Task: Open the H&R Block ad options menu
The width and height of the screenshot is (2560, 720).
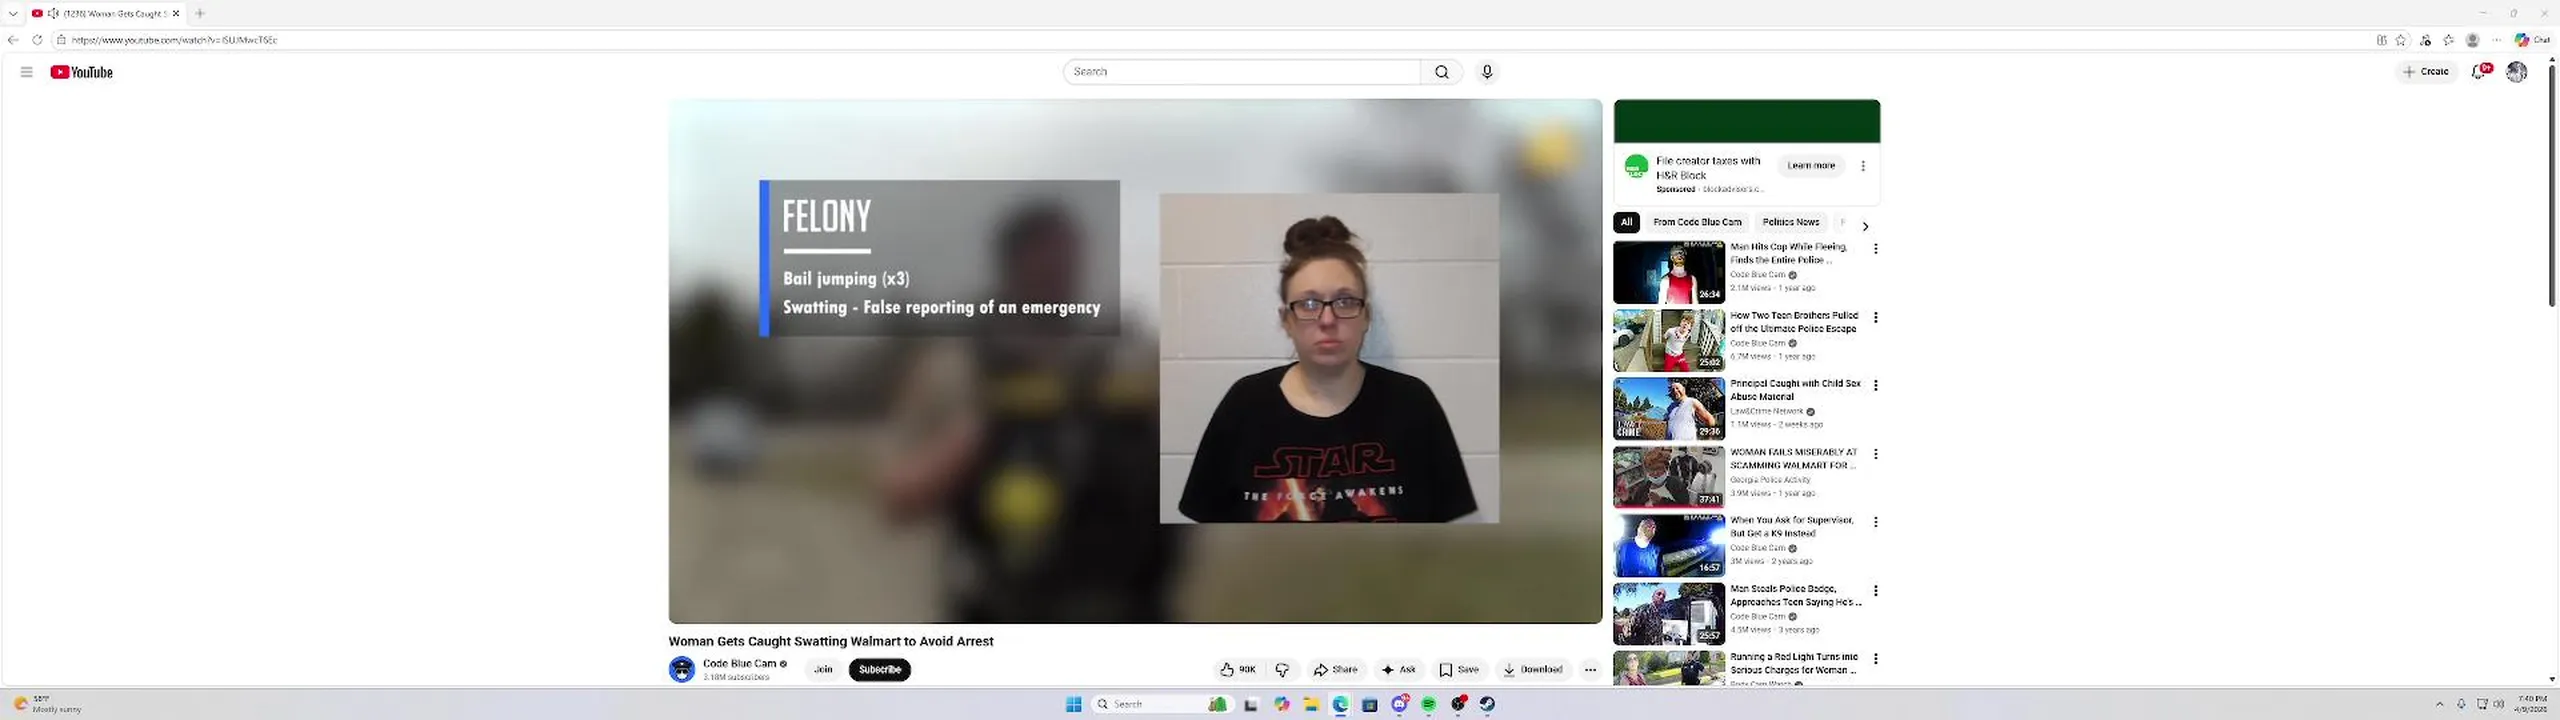Action: pyautogui.click(x=1863, y=166)
